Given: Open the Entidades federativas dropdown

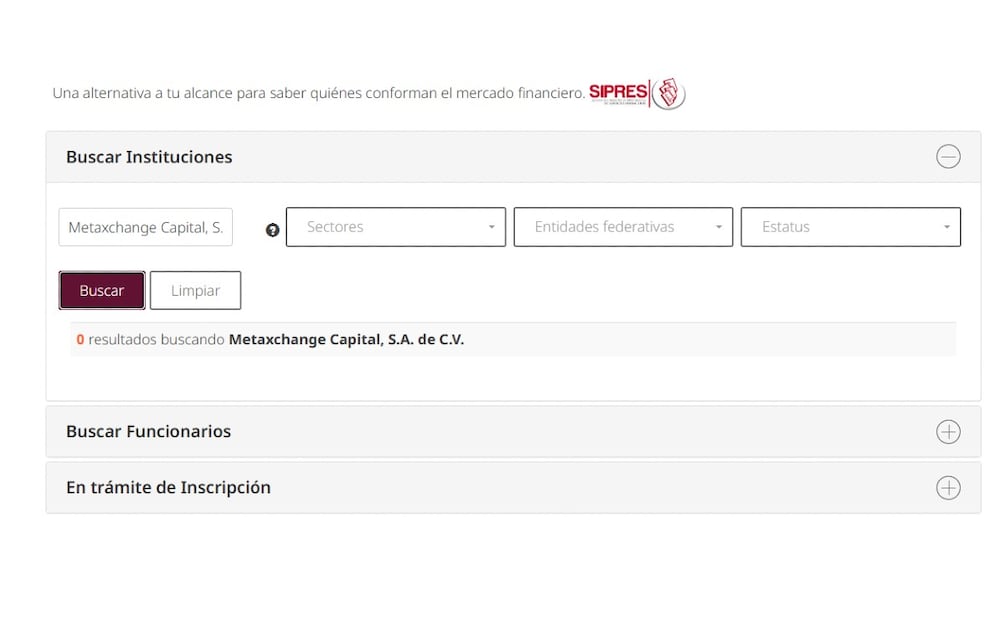Looking at the screenshot, I should pos(623,227).
